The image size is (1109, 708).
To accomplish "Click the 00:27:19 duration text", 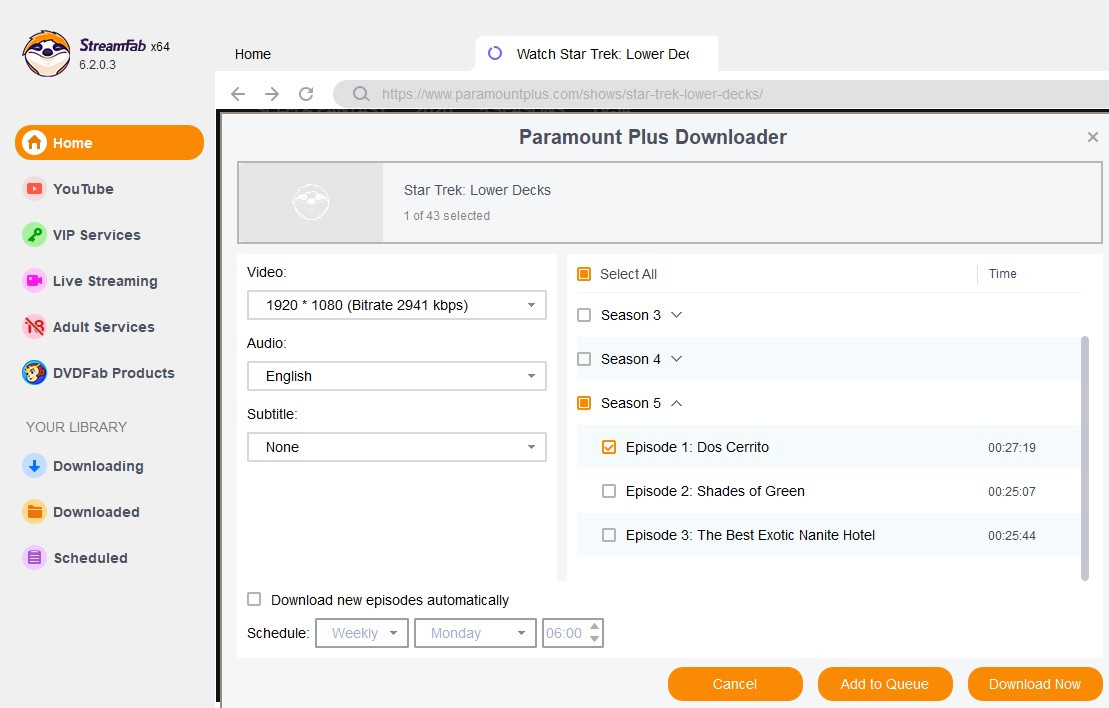I will (1012, 448).
